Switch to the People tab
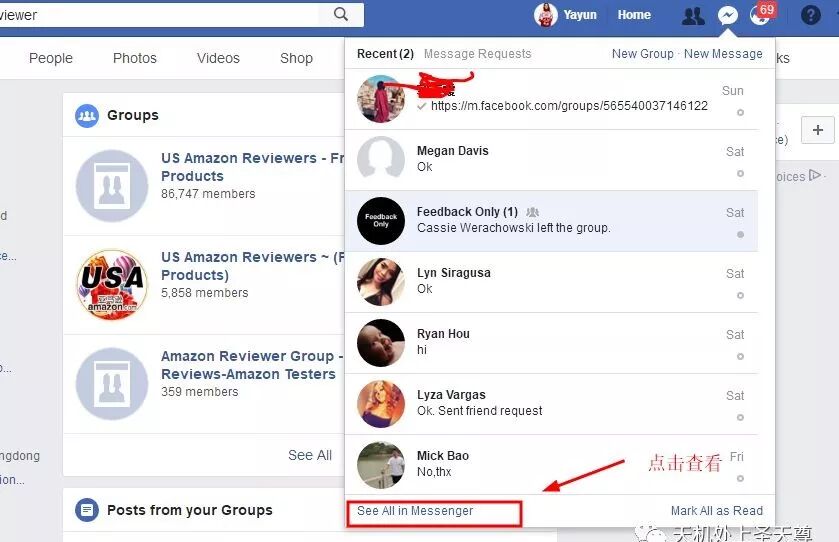The height and width of the screenshot is (542, 839). 51,58
